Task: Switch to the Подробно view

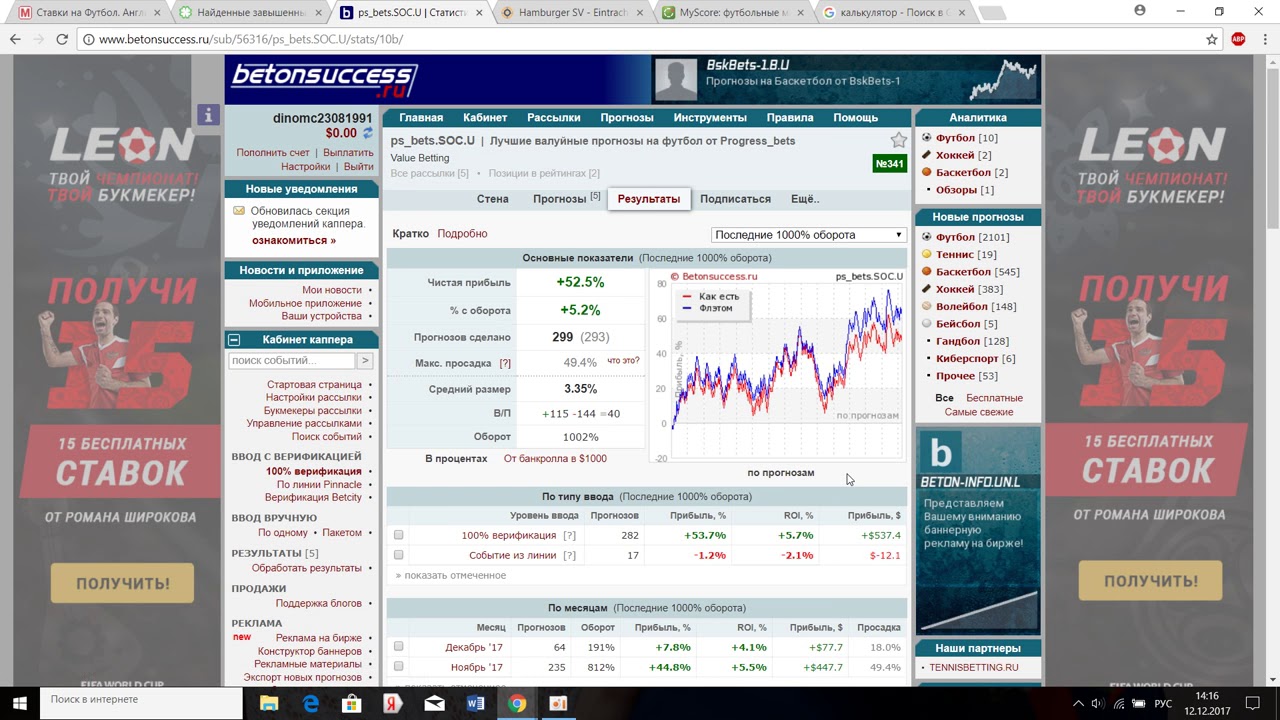Action: 462,233
